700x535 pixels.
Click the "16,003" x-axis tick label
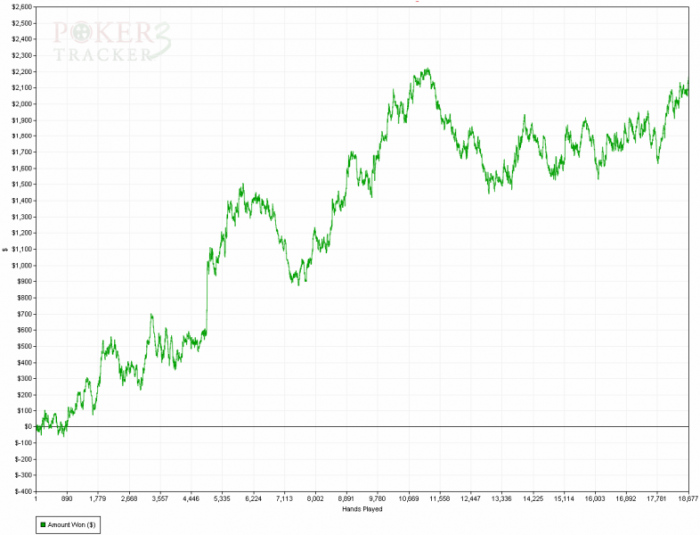click(595, 498)
